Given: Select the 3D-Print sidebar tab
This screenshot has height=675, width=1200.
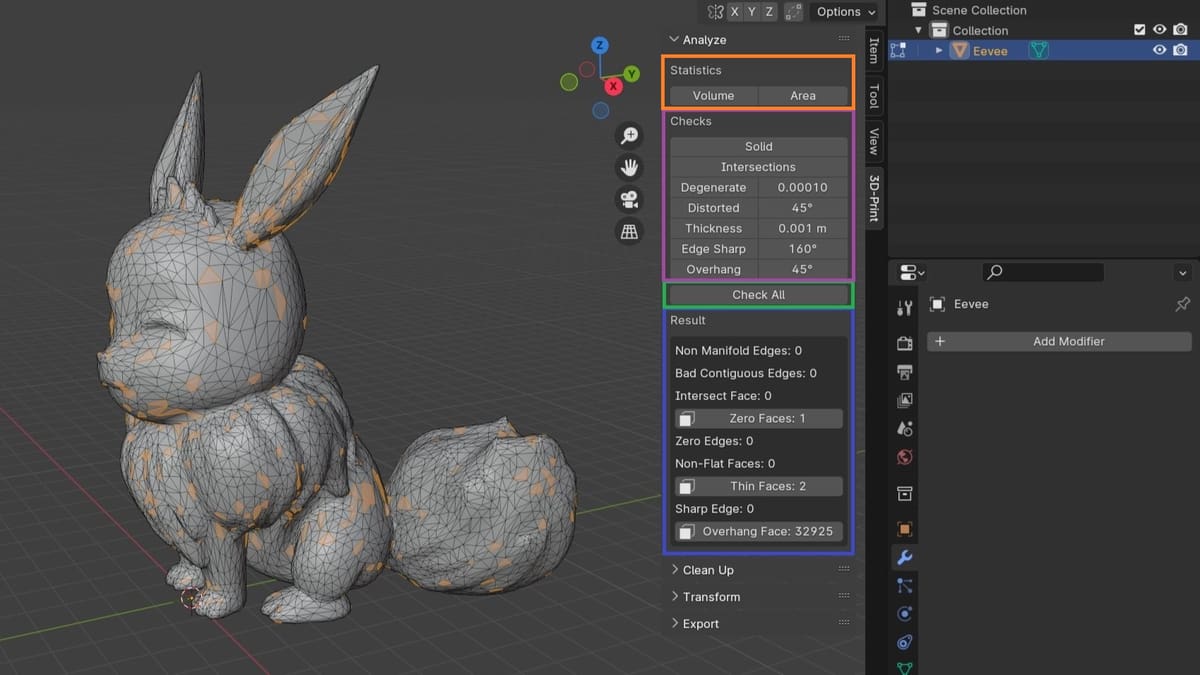Looking at the screenshot, I should (873, 198).
